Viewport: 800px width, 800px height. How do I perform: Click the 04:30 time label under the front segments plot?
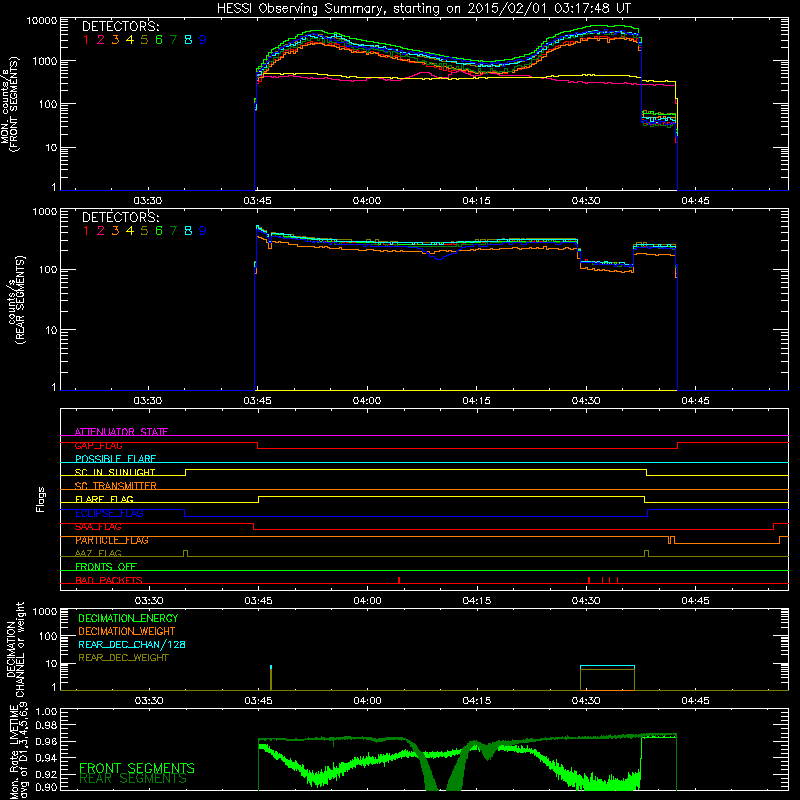click(x=586, y=201)
